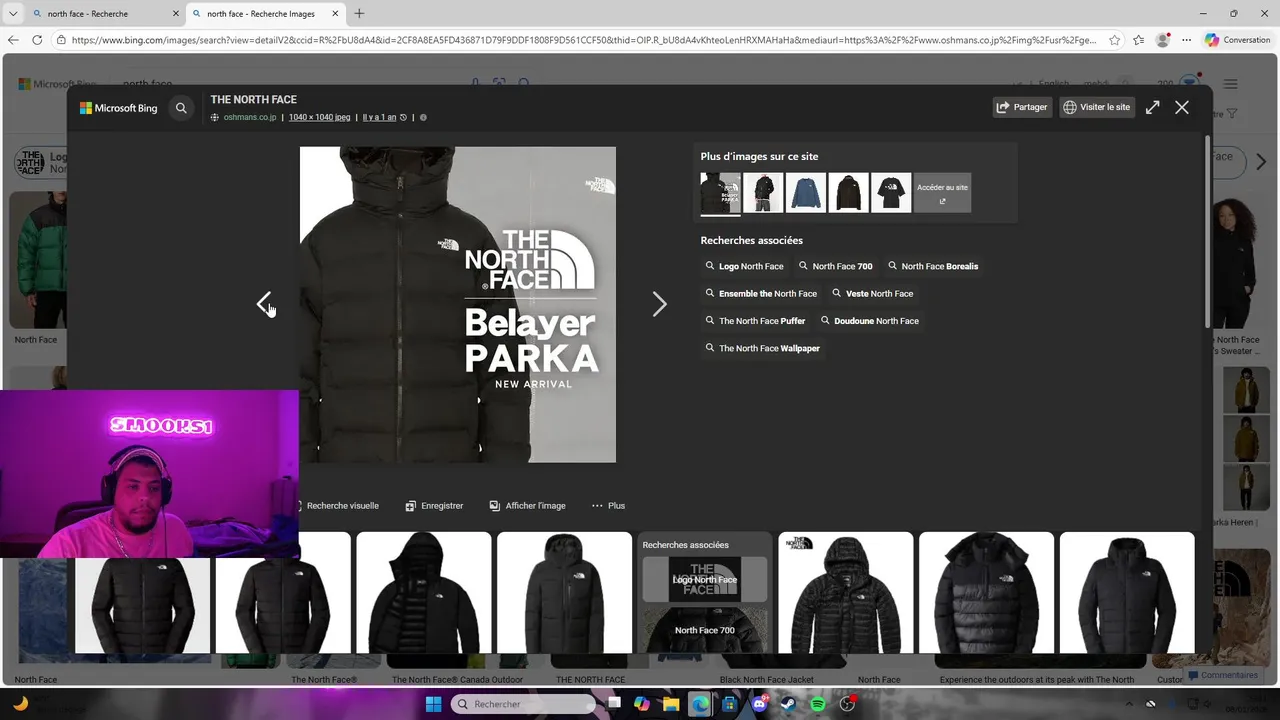Screen dimensions: 1280x720
Task: Click the Logo North Face carousel tile
Action: [x=705, y=580]
